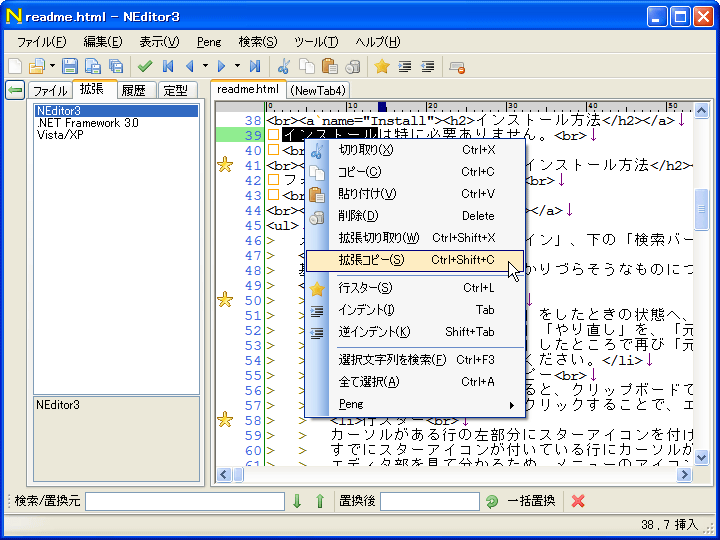The width and height of the screenshot is (720, 540).
Task: Choose 切り取り(X) from the context menu
Action: 415,150
